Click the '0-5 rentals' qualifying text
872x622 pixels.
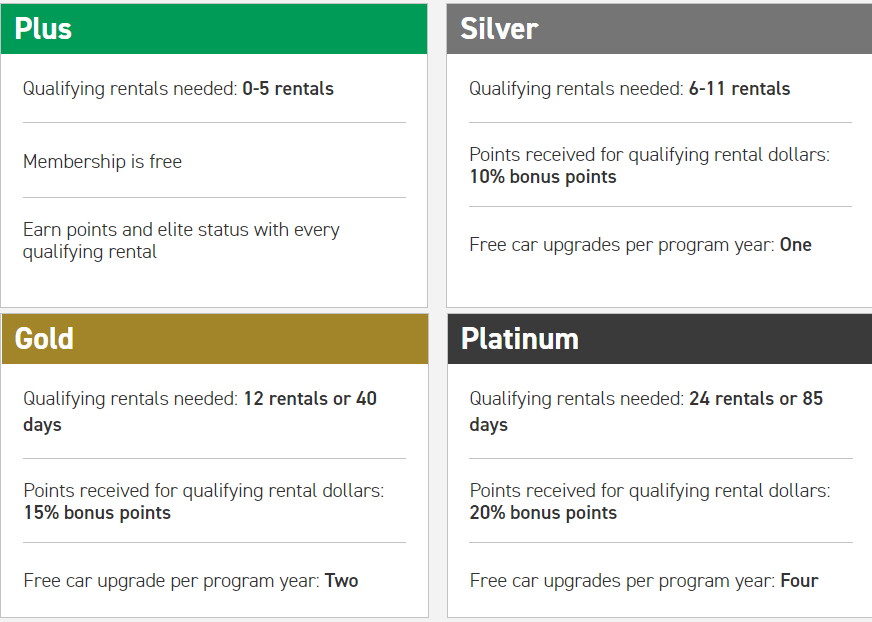[288, 89]
